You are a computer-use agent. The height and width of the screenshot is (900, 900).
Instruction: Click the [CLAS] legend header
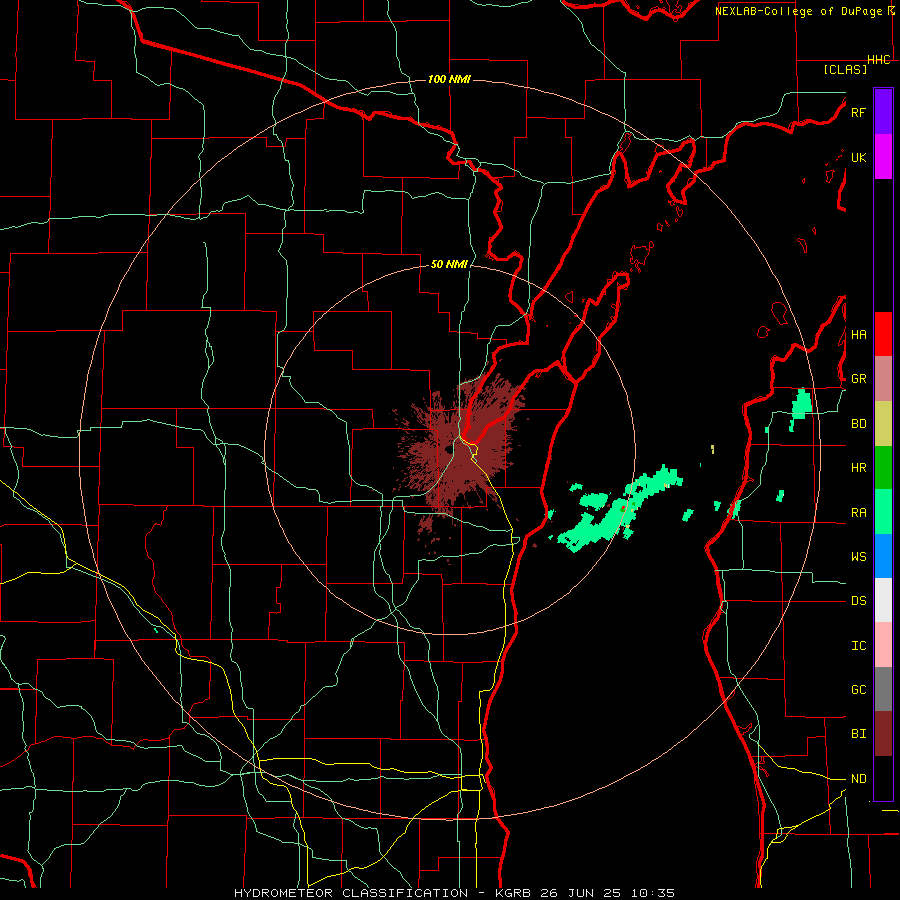tap(845, 69)
